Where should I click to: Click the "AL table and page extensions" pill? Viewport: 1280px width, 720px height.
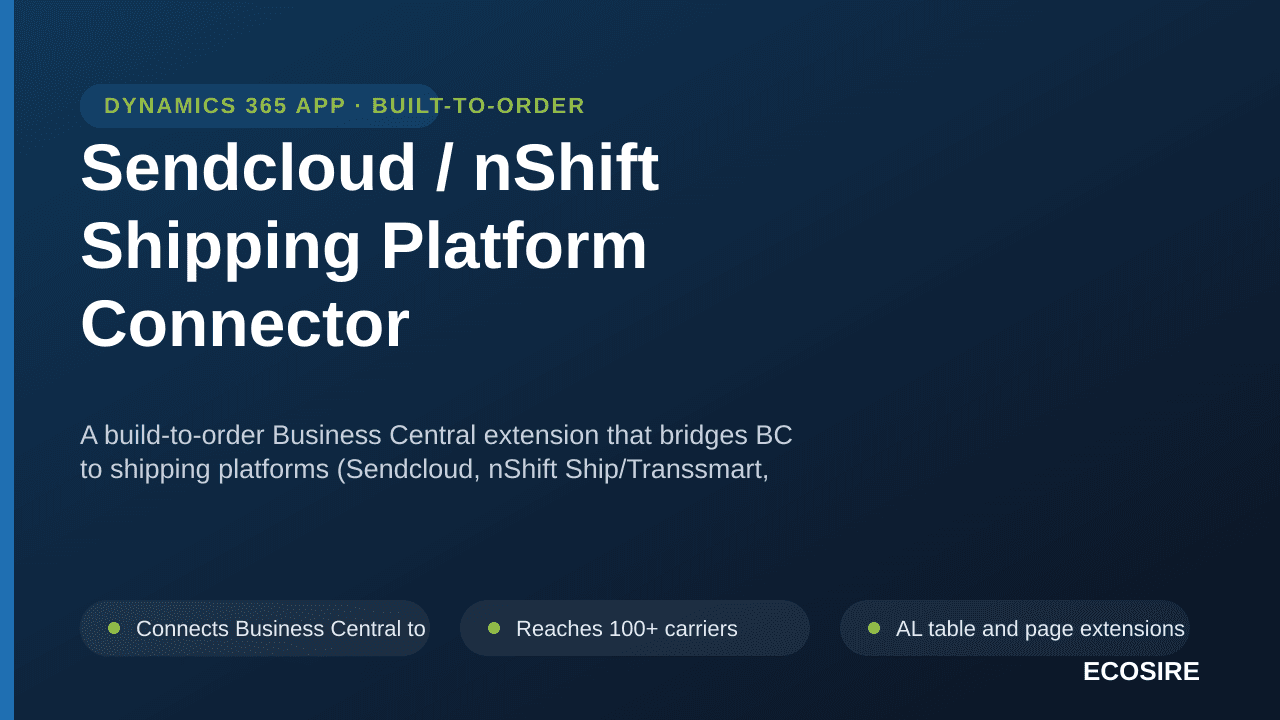coord(1015,628)
